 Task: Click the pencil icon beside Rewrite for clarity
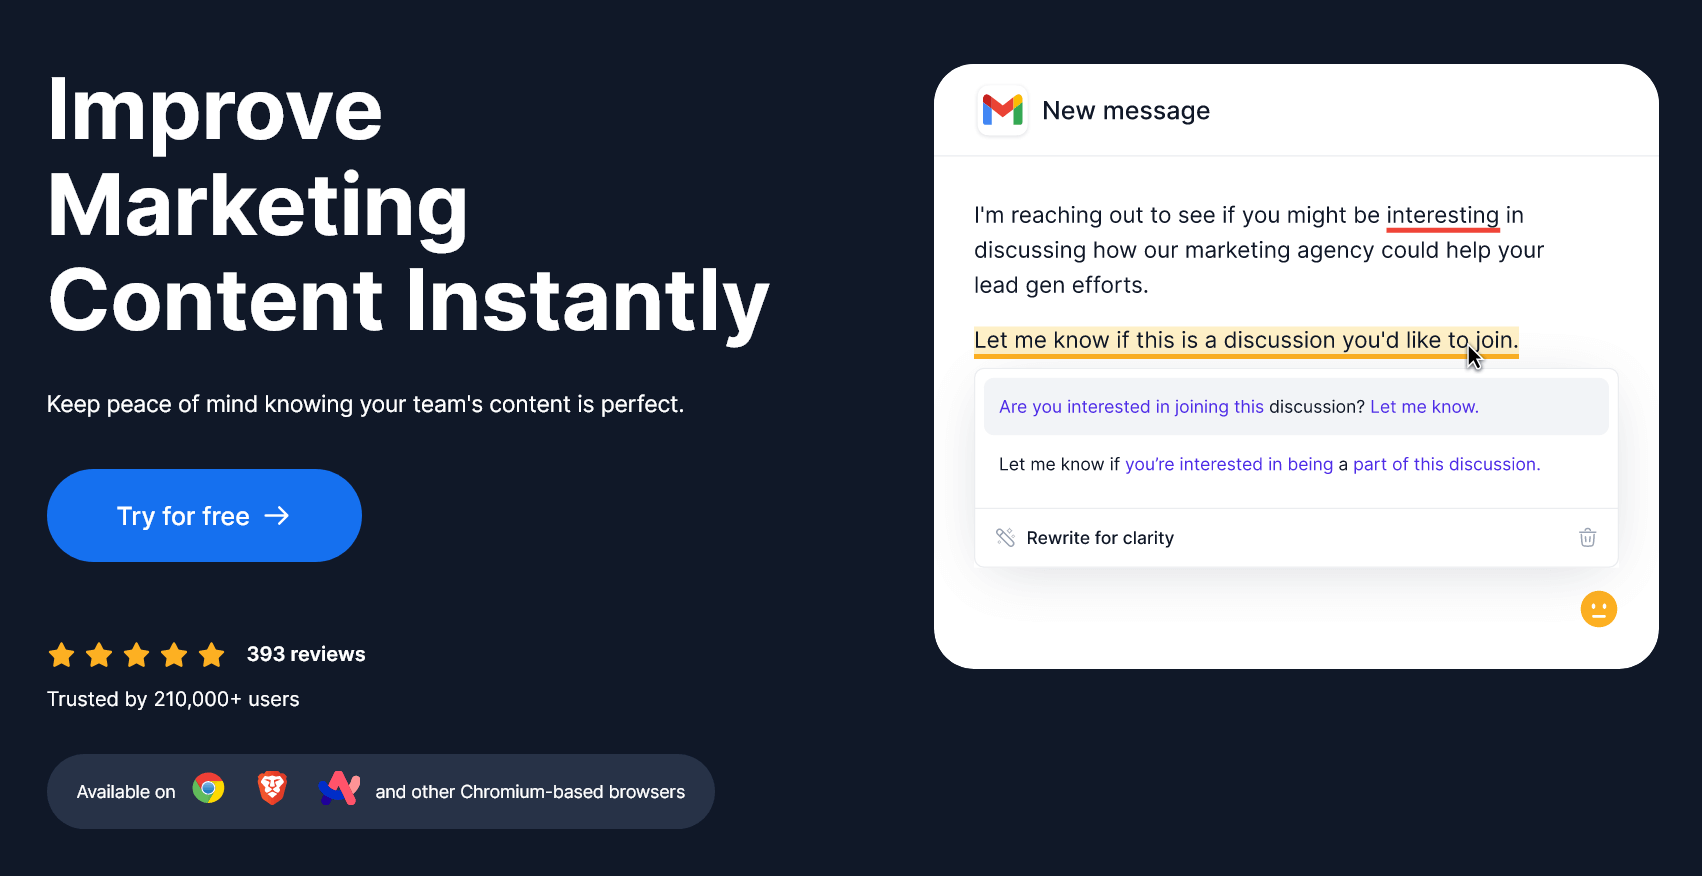tap(1005, 538)
